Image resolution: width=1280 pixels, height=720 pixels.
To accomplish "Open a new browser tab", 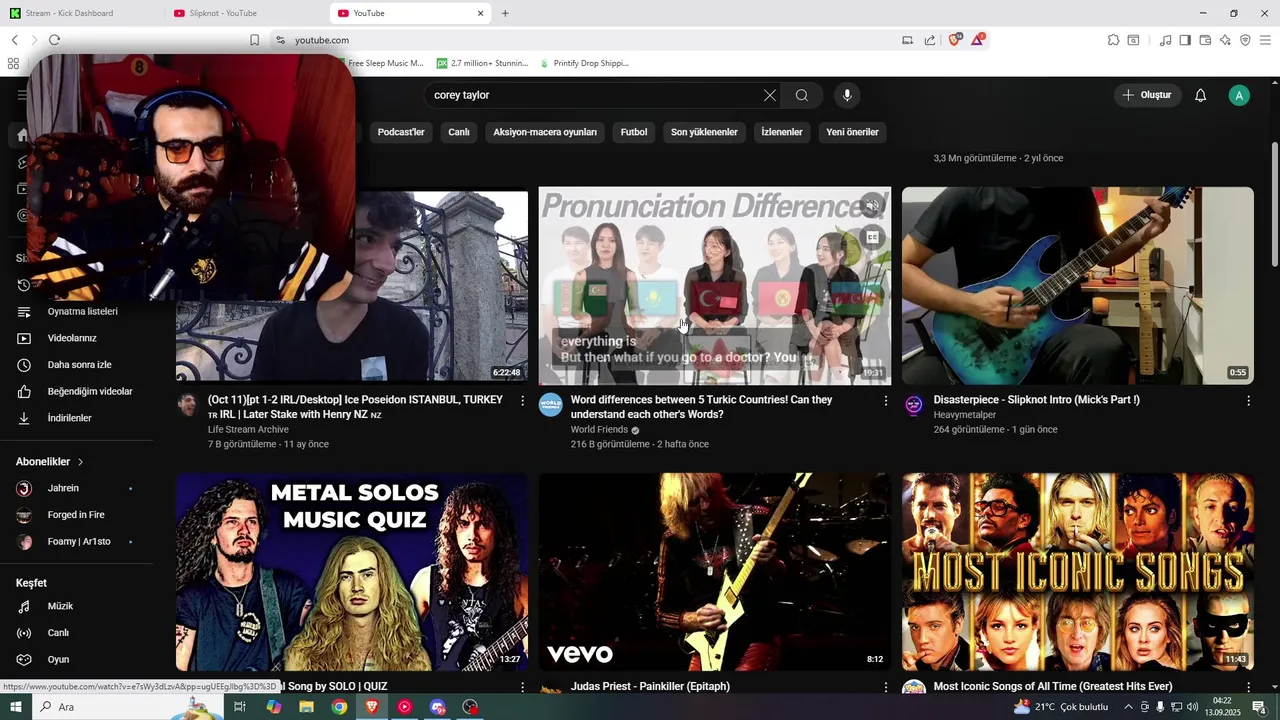I will coord(505,13).
